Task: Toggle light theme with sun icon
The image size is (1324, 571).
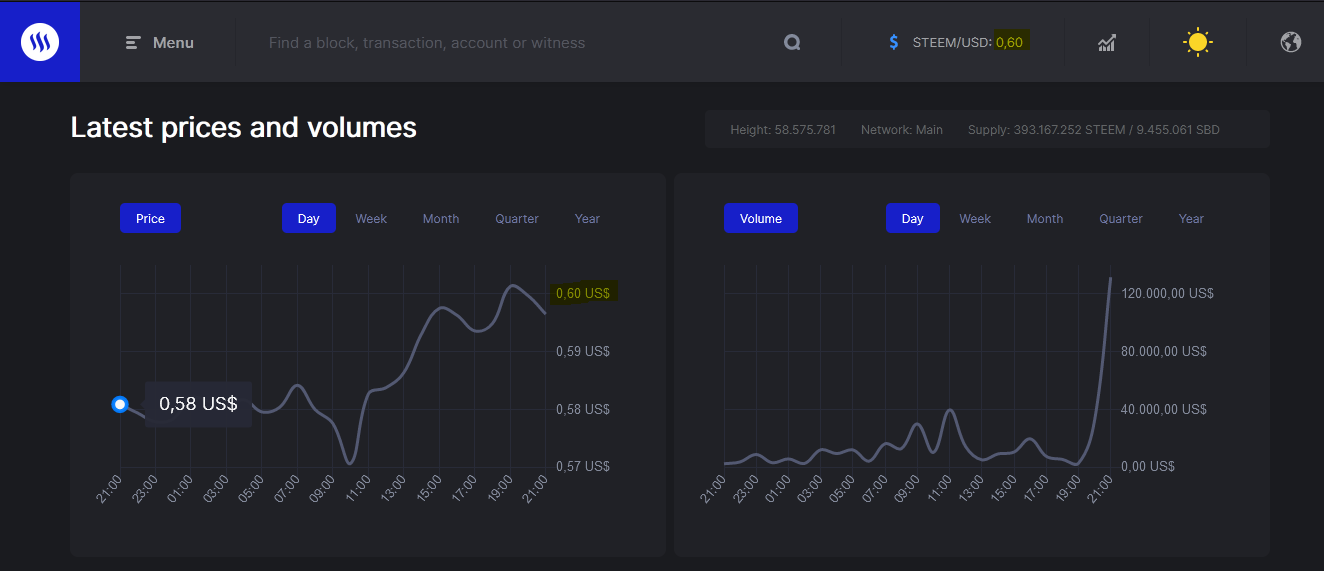Action: click(x=1197, y=43)
